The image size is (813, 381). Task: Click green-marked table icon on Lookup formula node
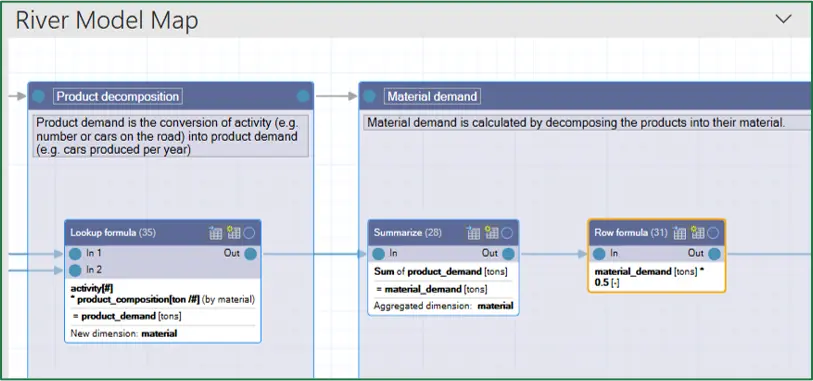point(233,233)
